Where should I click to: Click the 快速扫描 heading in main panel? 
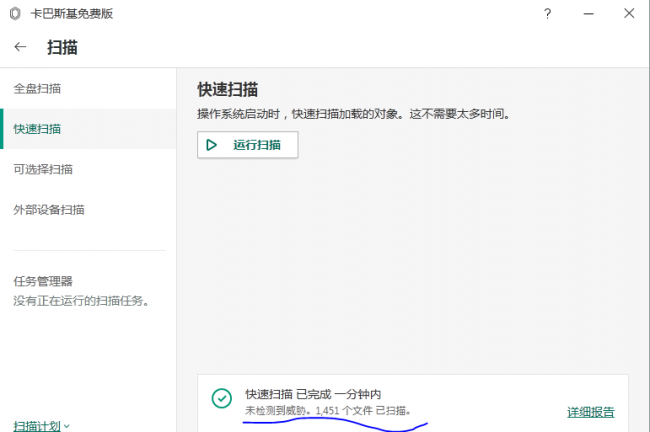coord(228,90)
